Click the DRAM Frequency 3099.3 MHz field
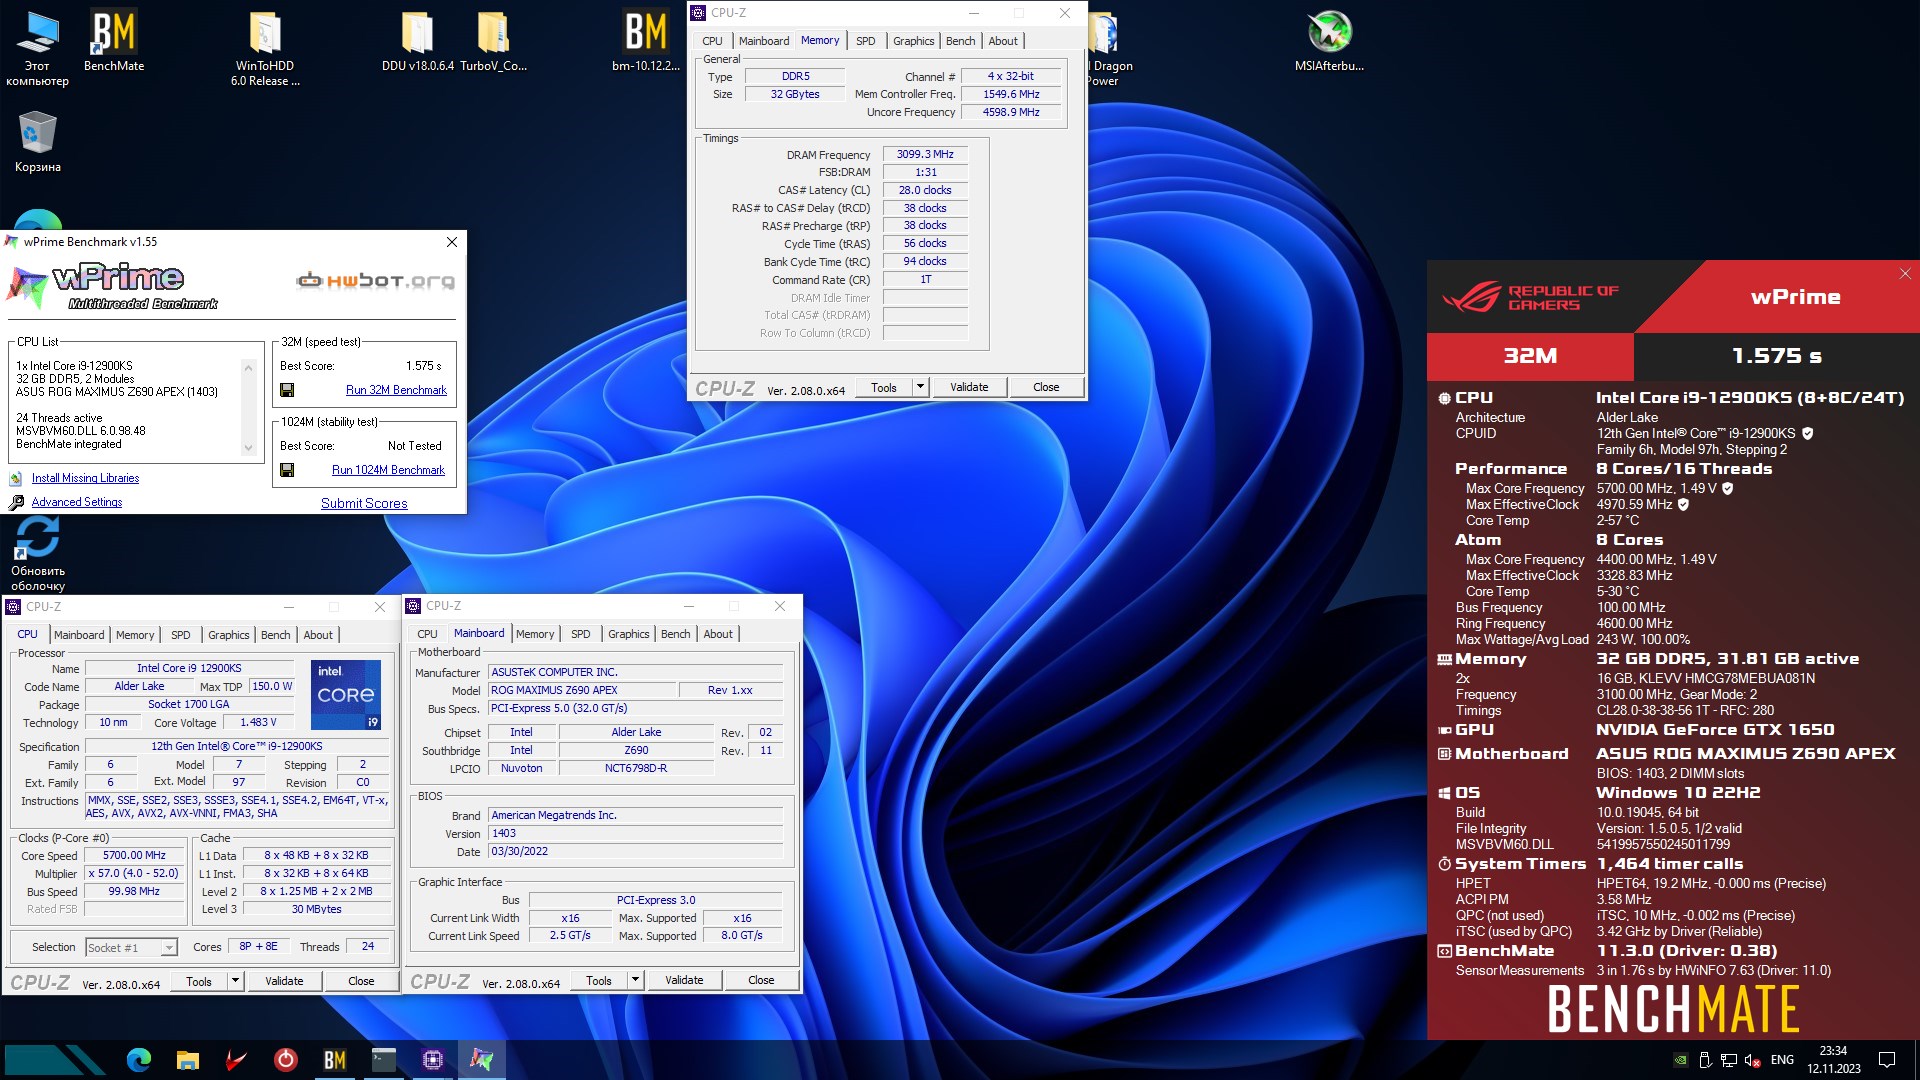The image size is (1920, 1080). (x=925, y=154)
